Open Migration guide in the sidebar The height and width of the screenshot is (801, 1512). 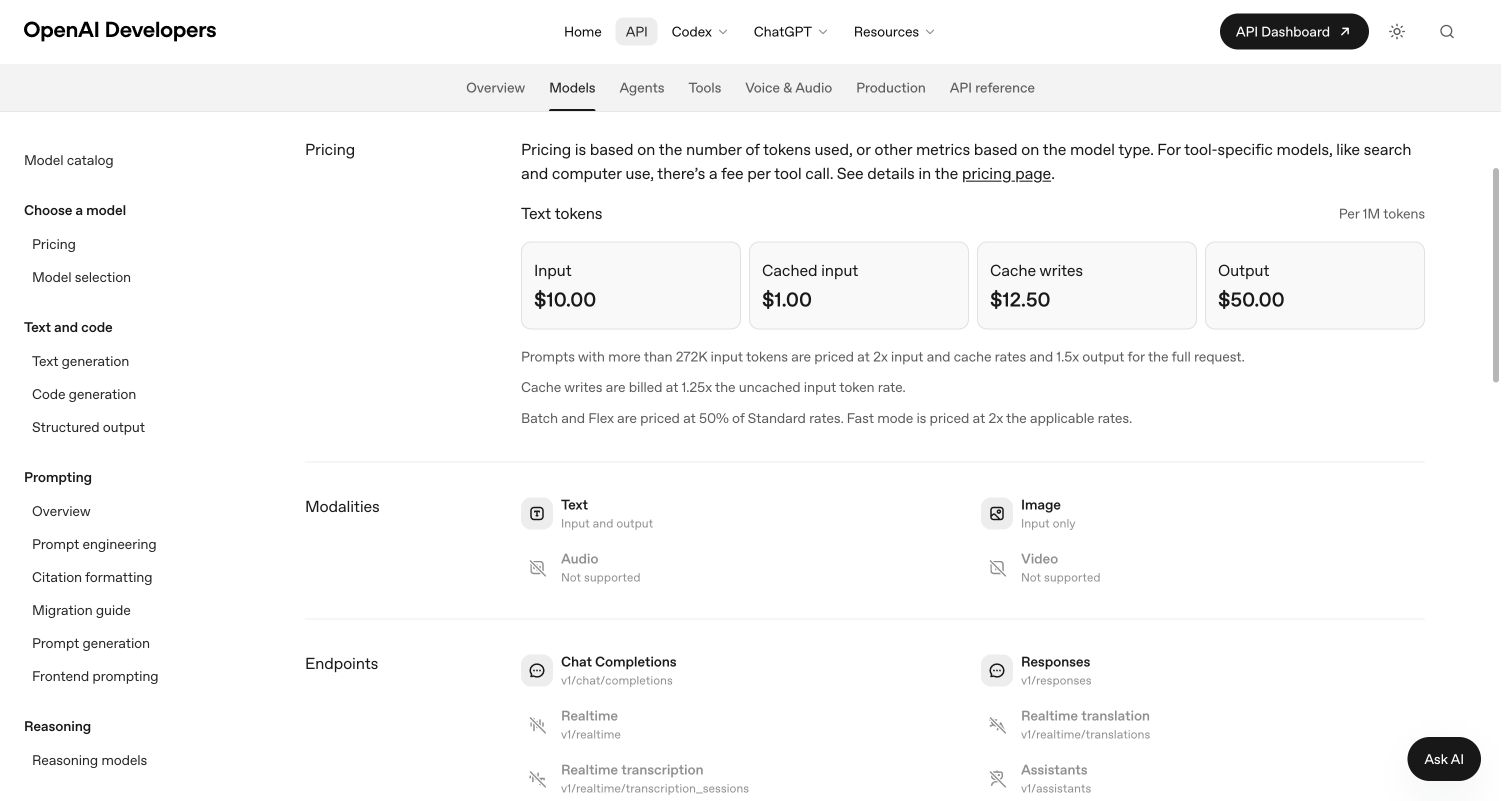click(x=81, y=610)
